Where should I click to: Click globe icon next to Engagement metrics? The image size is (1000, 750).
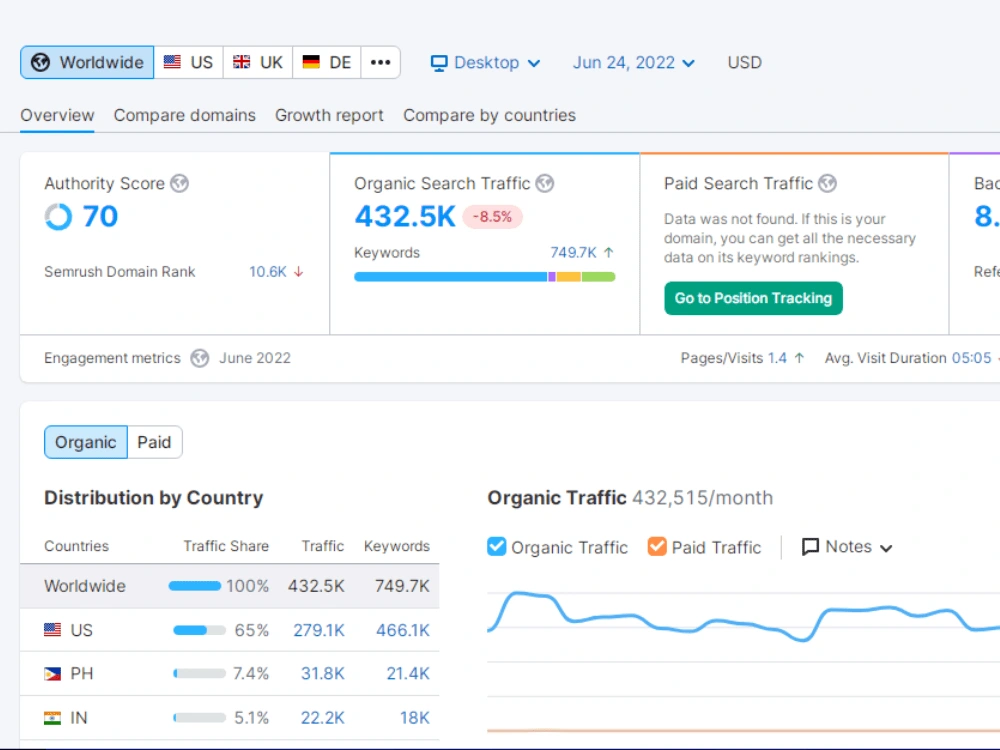pyautogui.click(x=200, y=358)
